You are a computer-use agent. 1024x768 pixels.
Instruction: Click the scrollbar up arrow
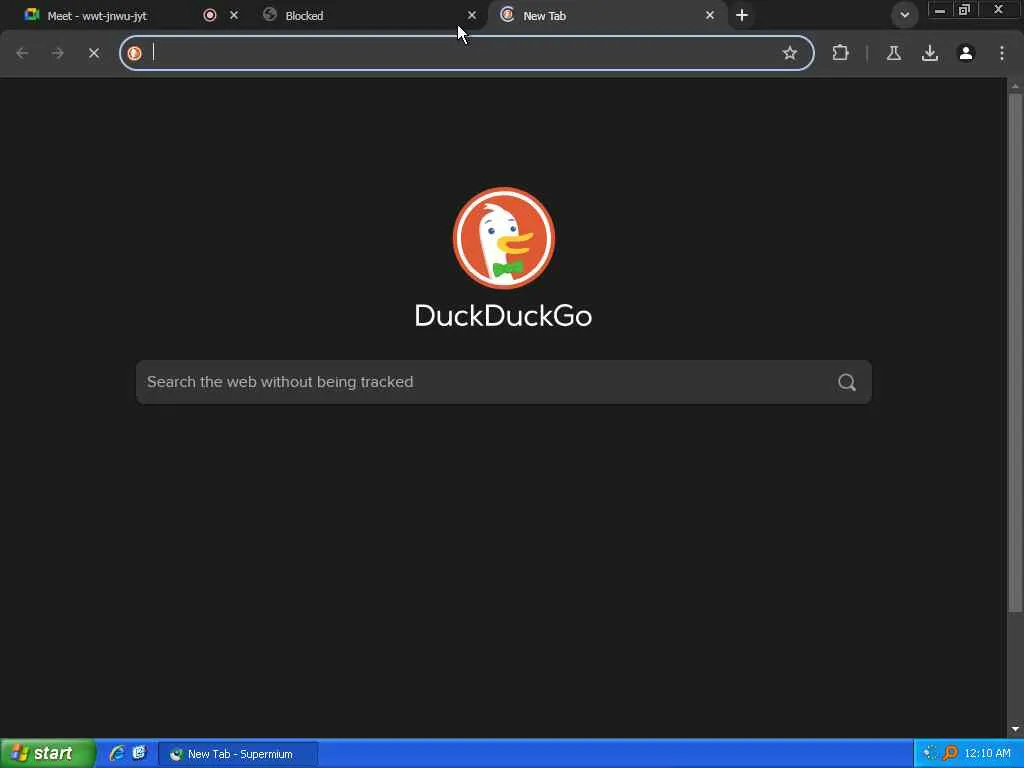pos(1015,86)
